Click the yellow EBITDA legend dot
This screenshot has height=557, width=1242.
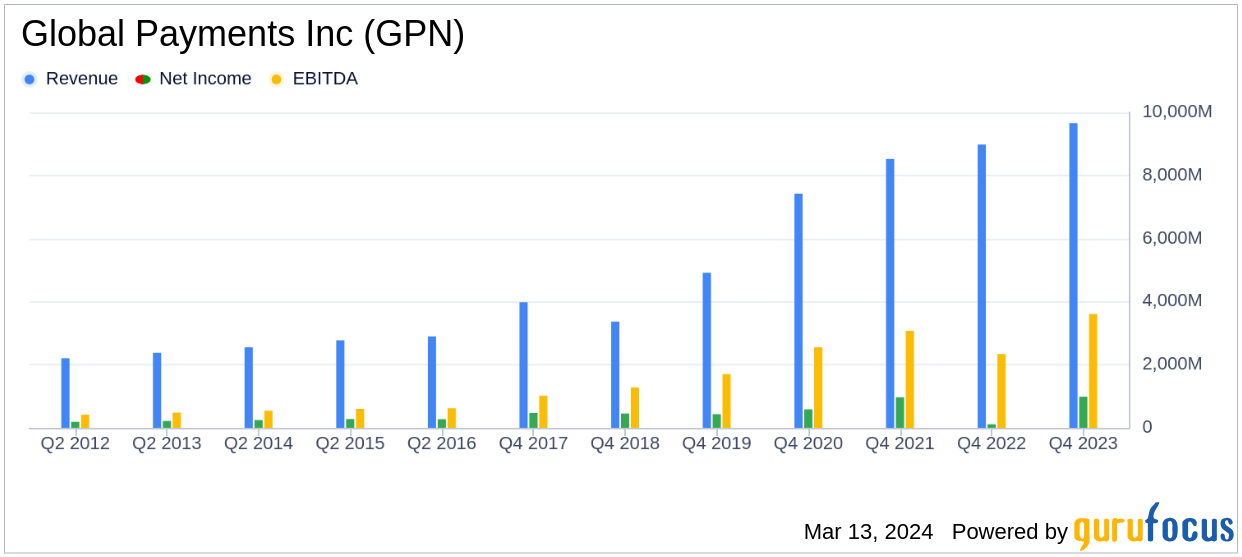click(x=276, y=79)
